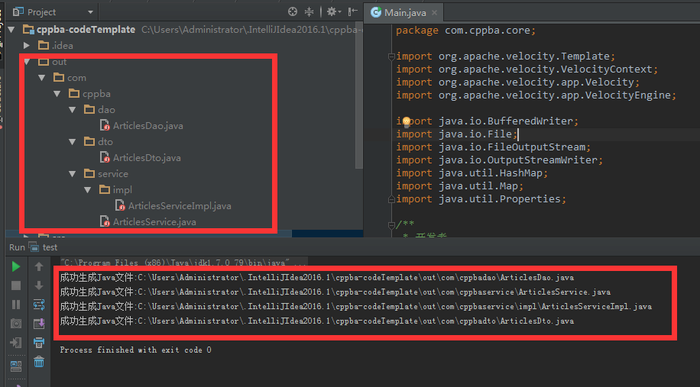The width and height of the screenshot is (700, 387).
Task: Click the ArticlesDto.java output path link
Action: click(355, 321)
